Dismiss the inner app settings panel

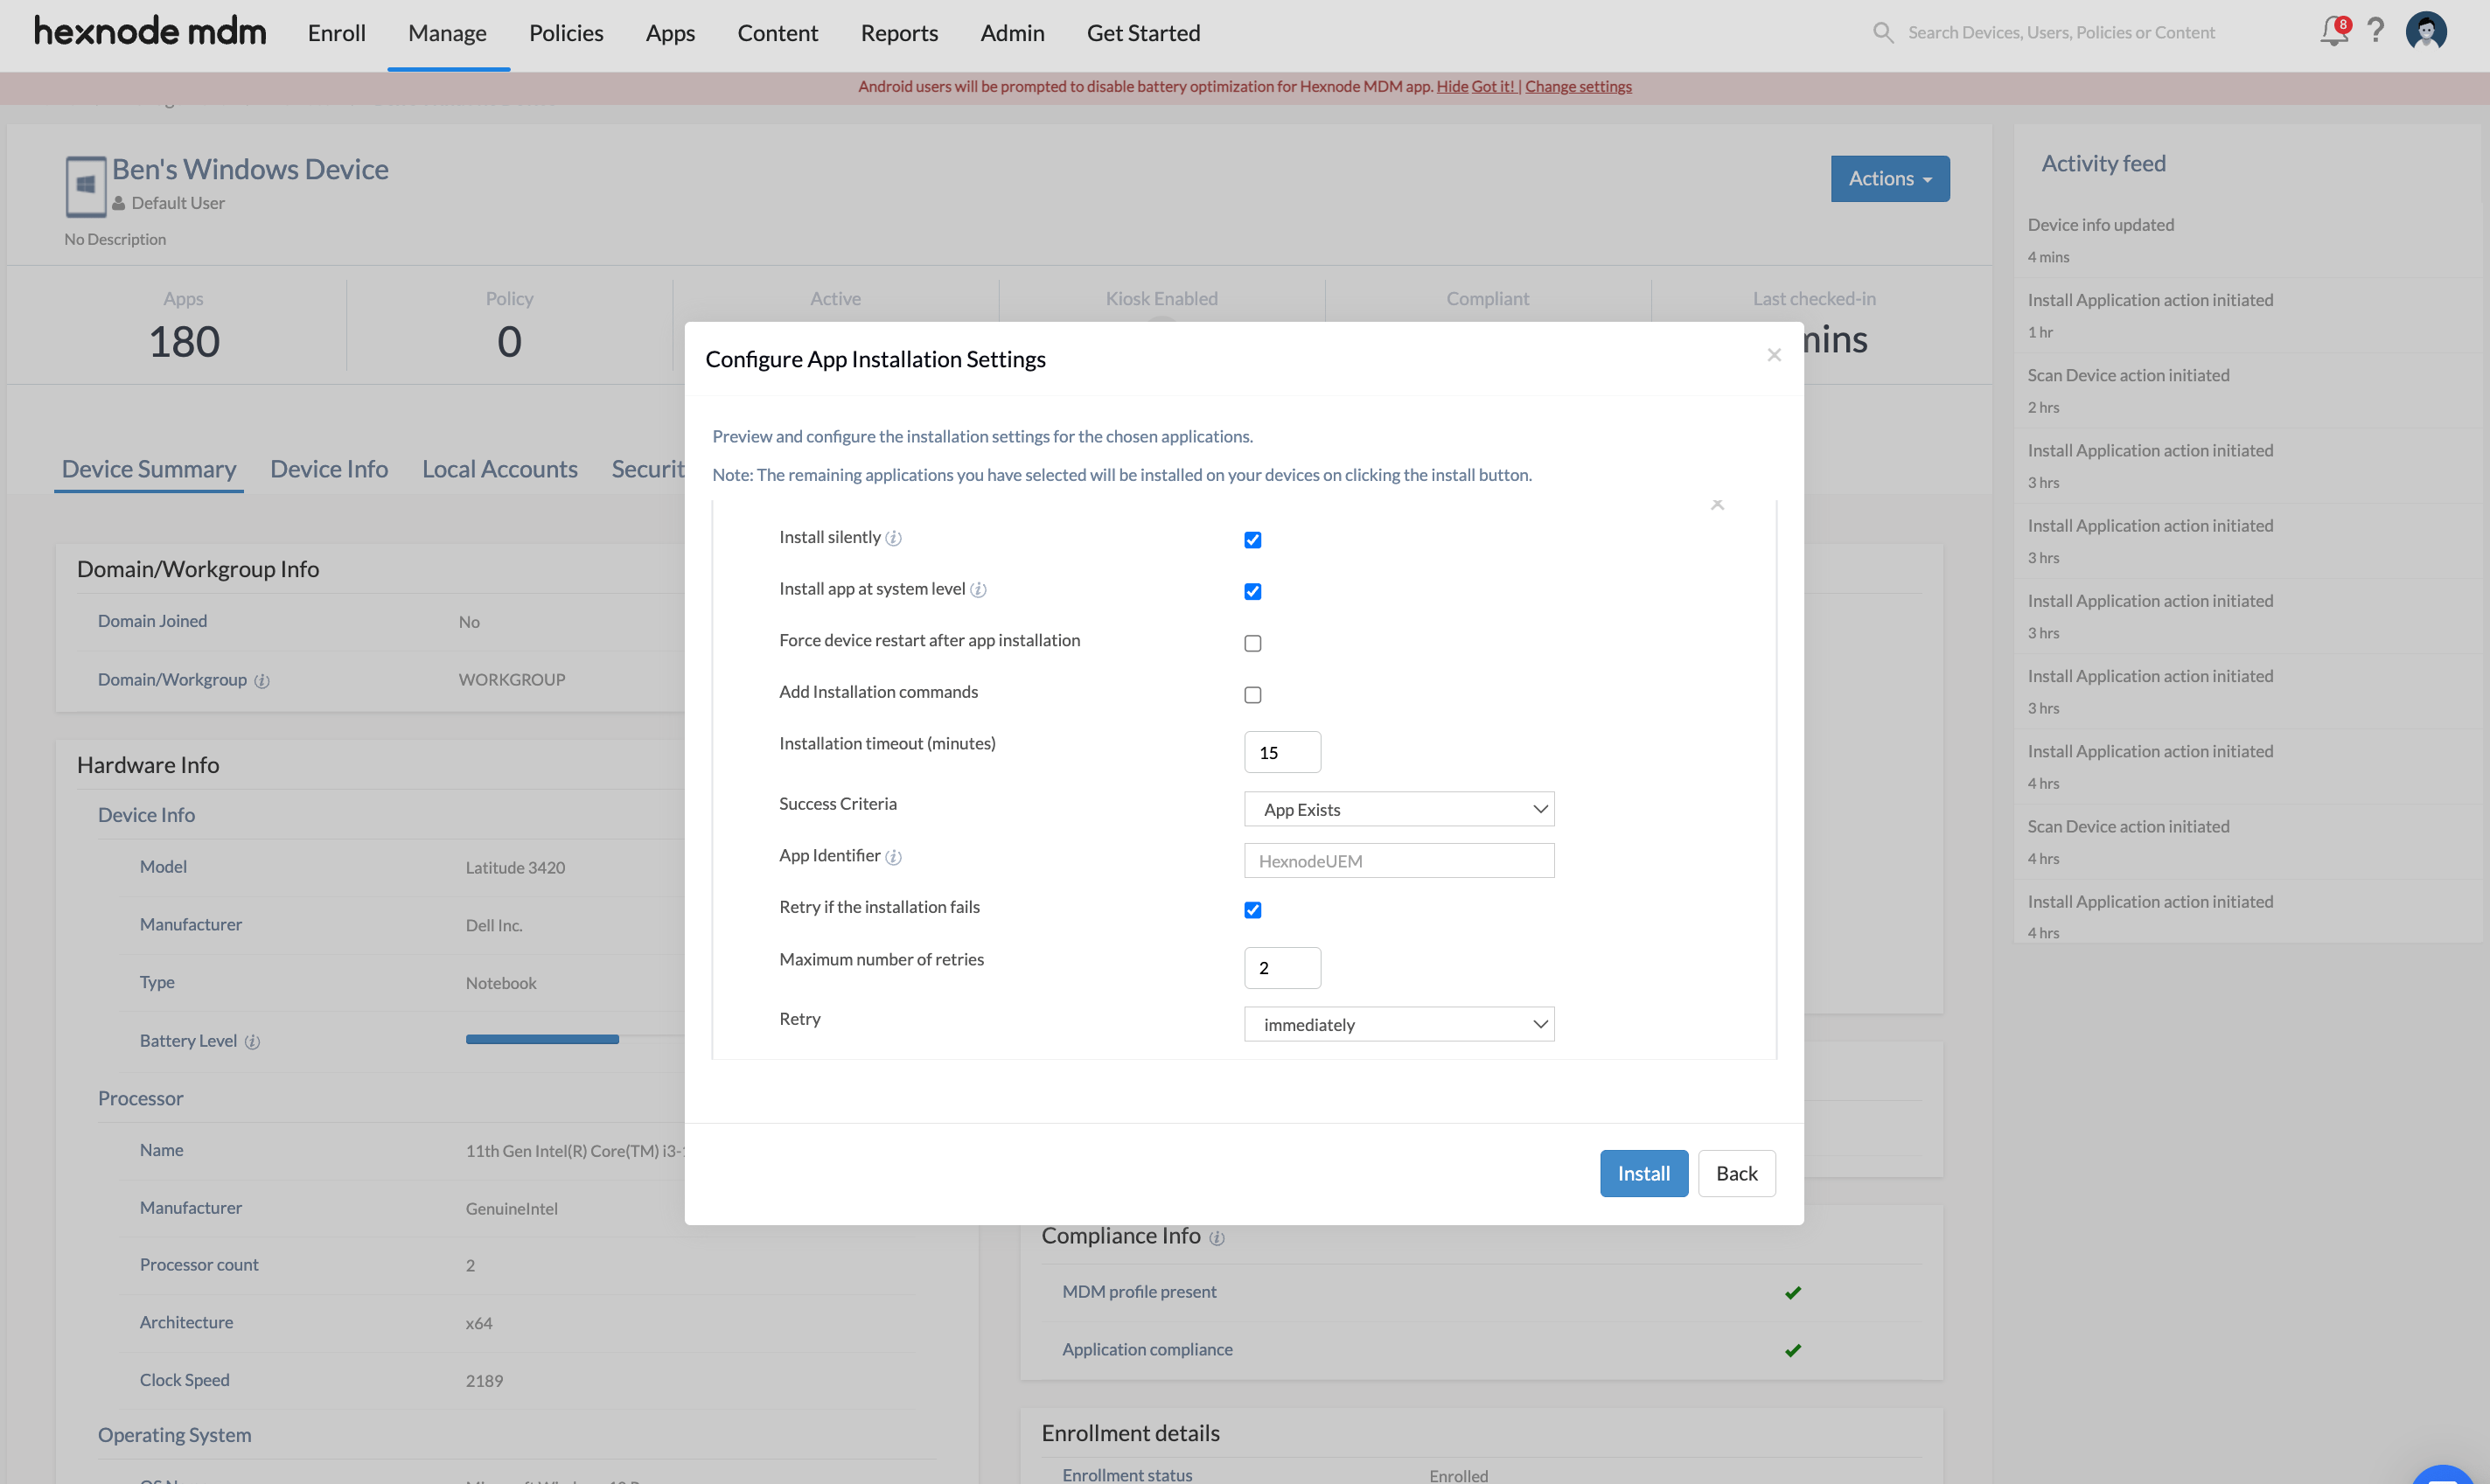point(1717,505)
